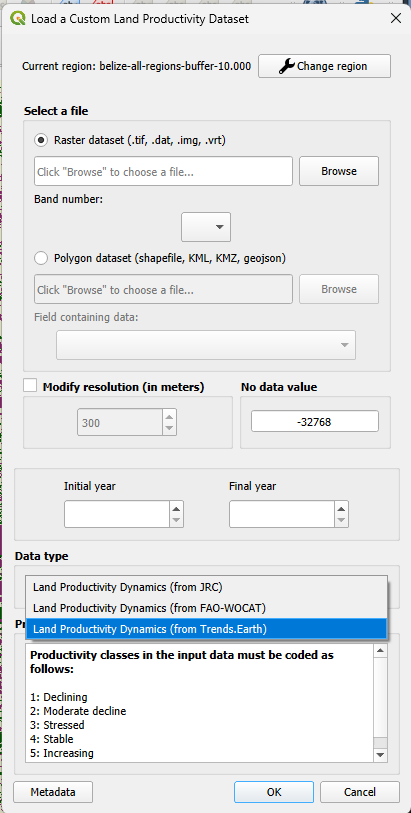This screenshot has width=411, height=813.
Task: Click the wrench Change region button
Action: (324, 66)
